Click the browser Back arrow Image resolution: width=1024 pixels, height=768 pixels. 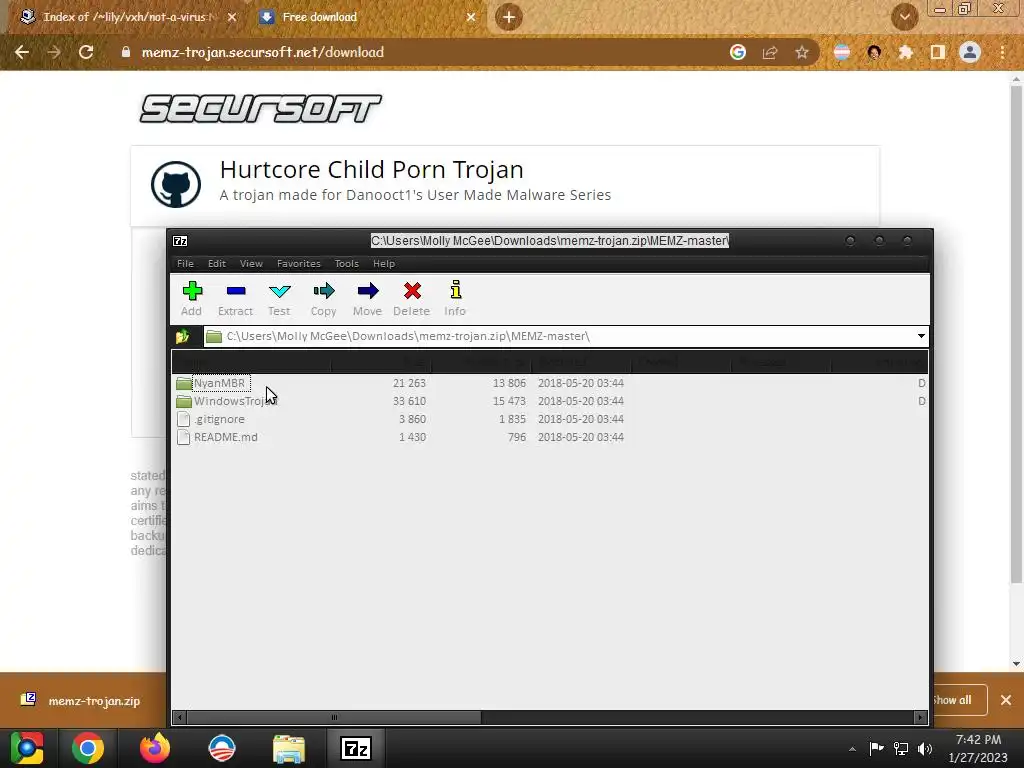(22, 52)
